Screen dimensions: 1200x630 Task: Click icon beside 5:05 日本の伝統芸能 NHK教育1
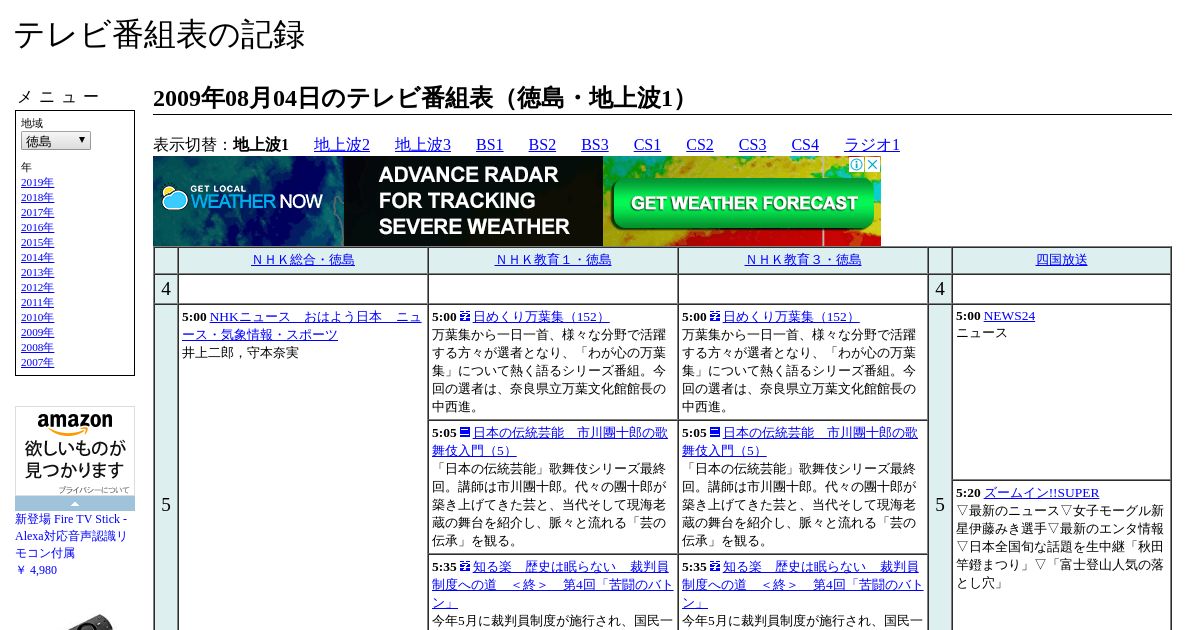click(465, 433)
